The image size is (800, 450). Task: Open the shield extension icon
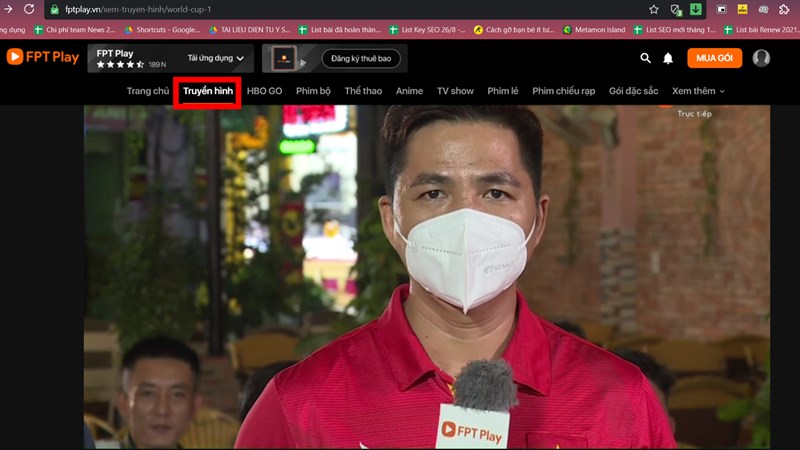pyautogui.click(x=675, y=9)
